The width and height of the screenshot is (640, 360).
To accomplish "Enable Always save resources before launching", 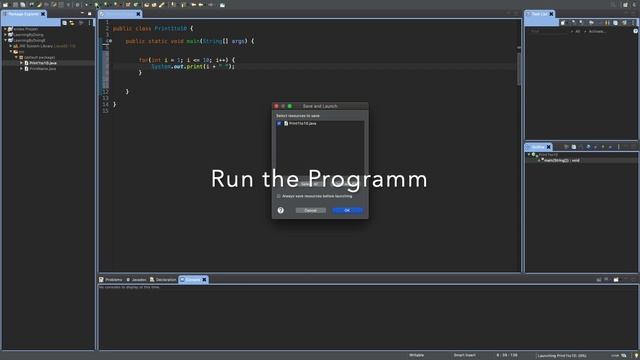I will tap(279, 196).
